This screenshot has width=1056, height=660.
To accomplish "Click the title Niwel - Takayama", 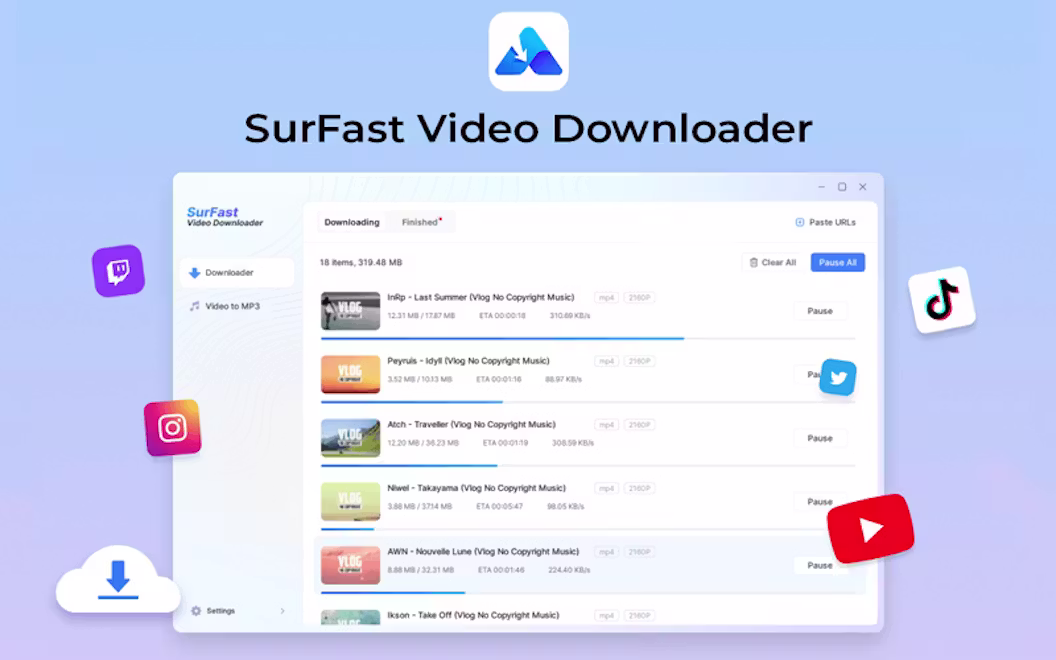I will point(476,488).
